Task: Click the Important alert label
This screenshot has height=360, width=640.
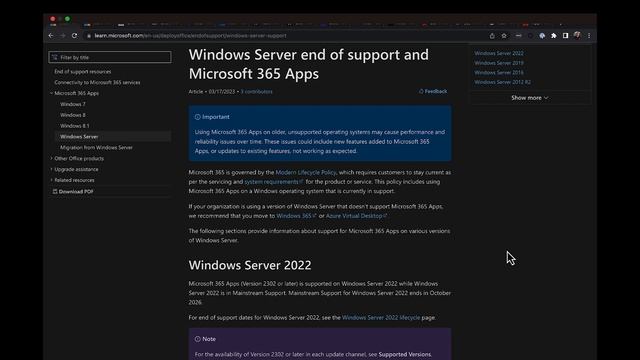Action: pos(212,117)
